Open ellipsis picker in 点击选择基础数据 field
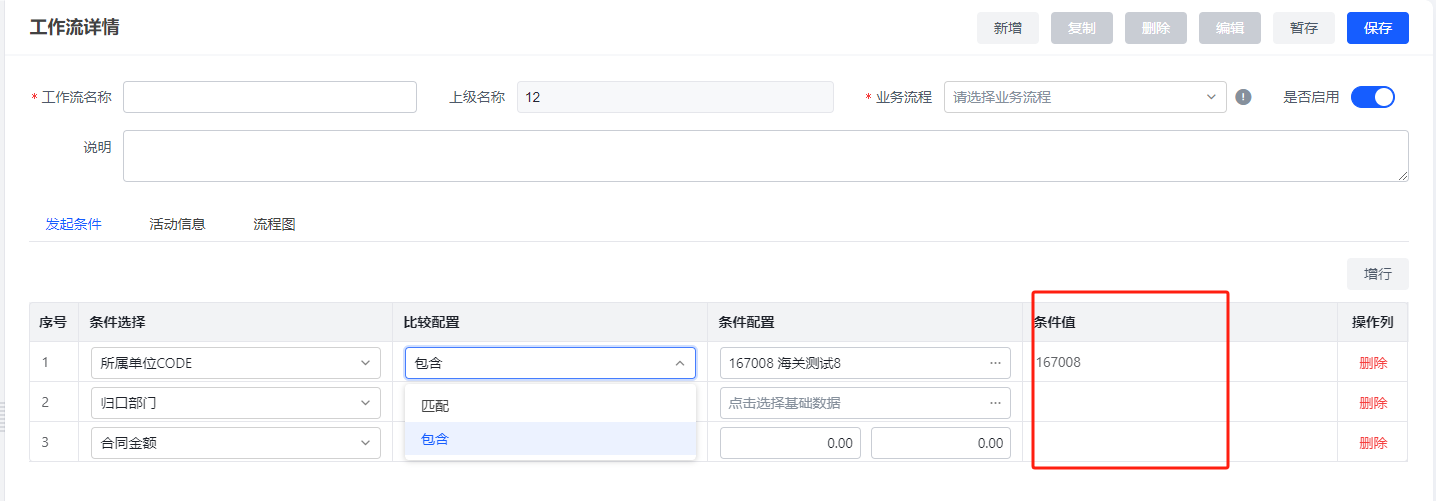 tap(995, 403)
